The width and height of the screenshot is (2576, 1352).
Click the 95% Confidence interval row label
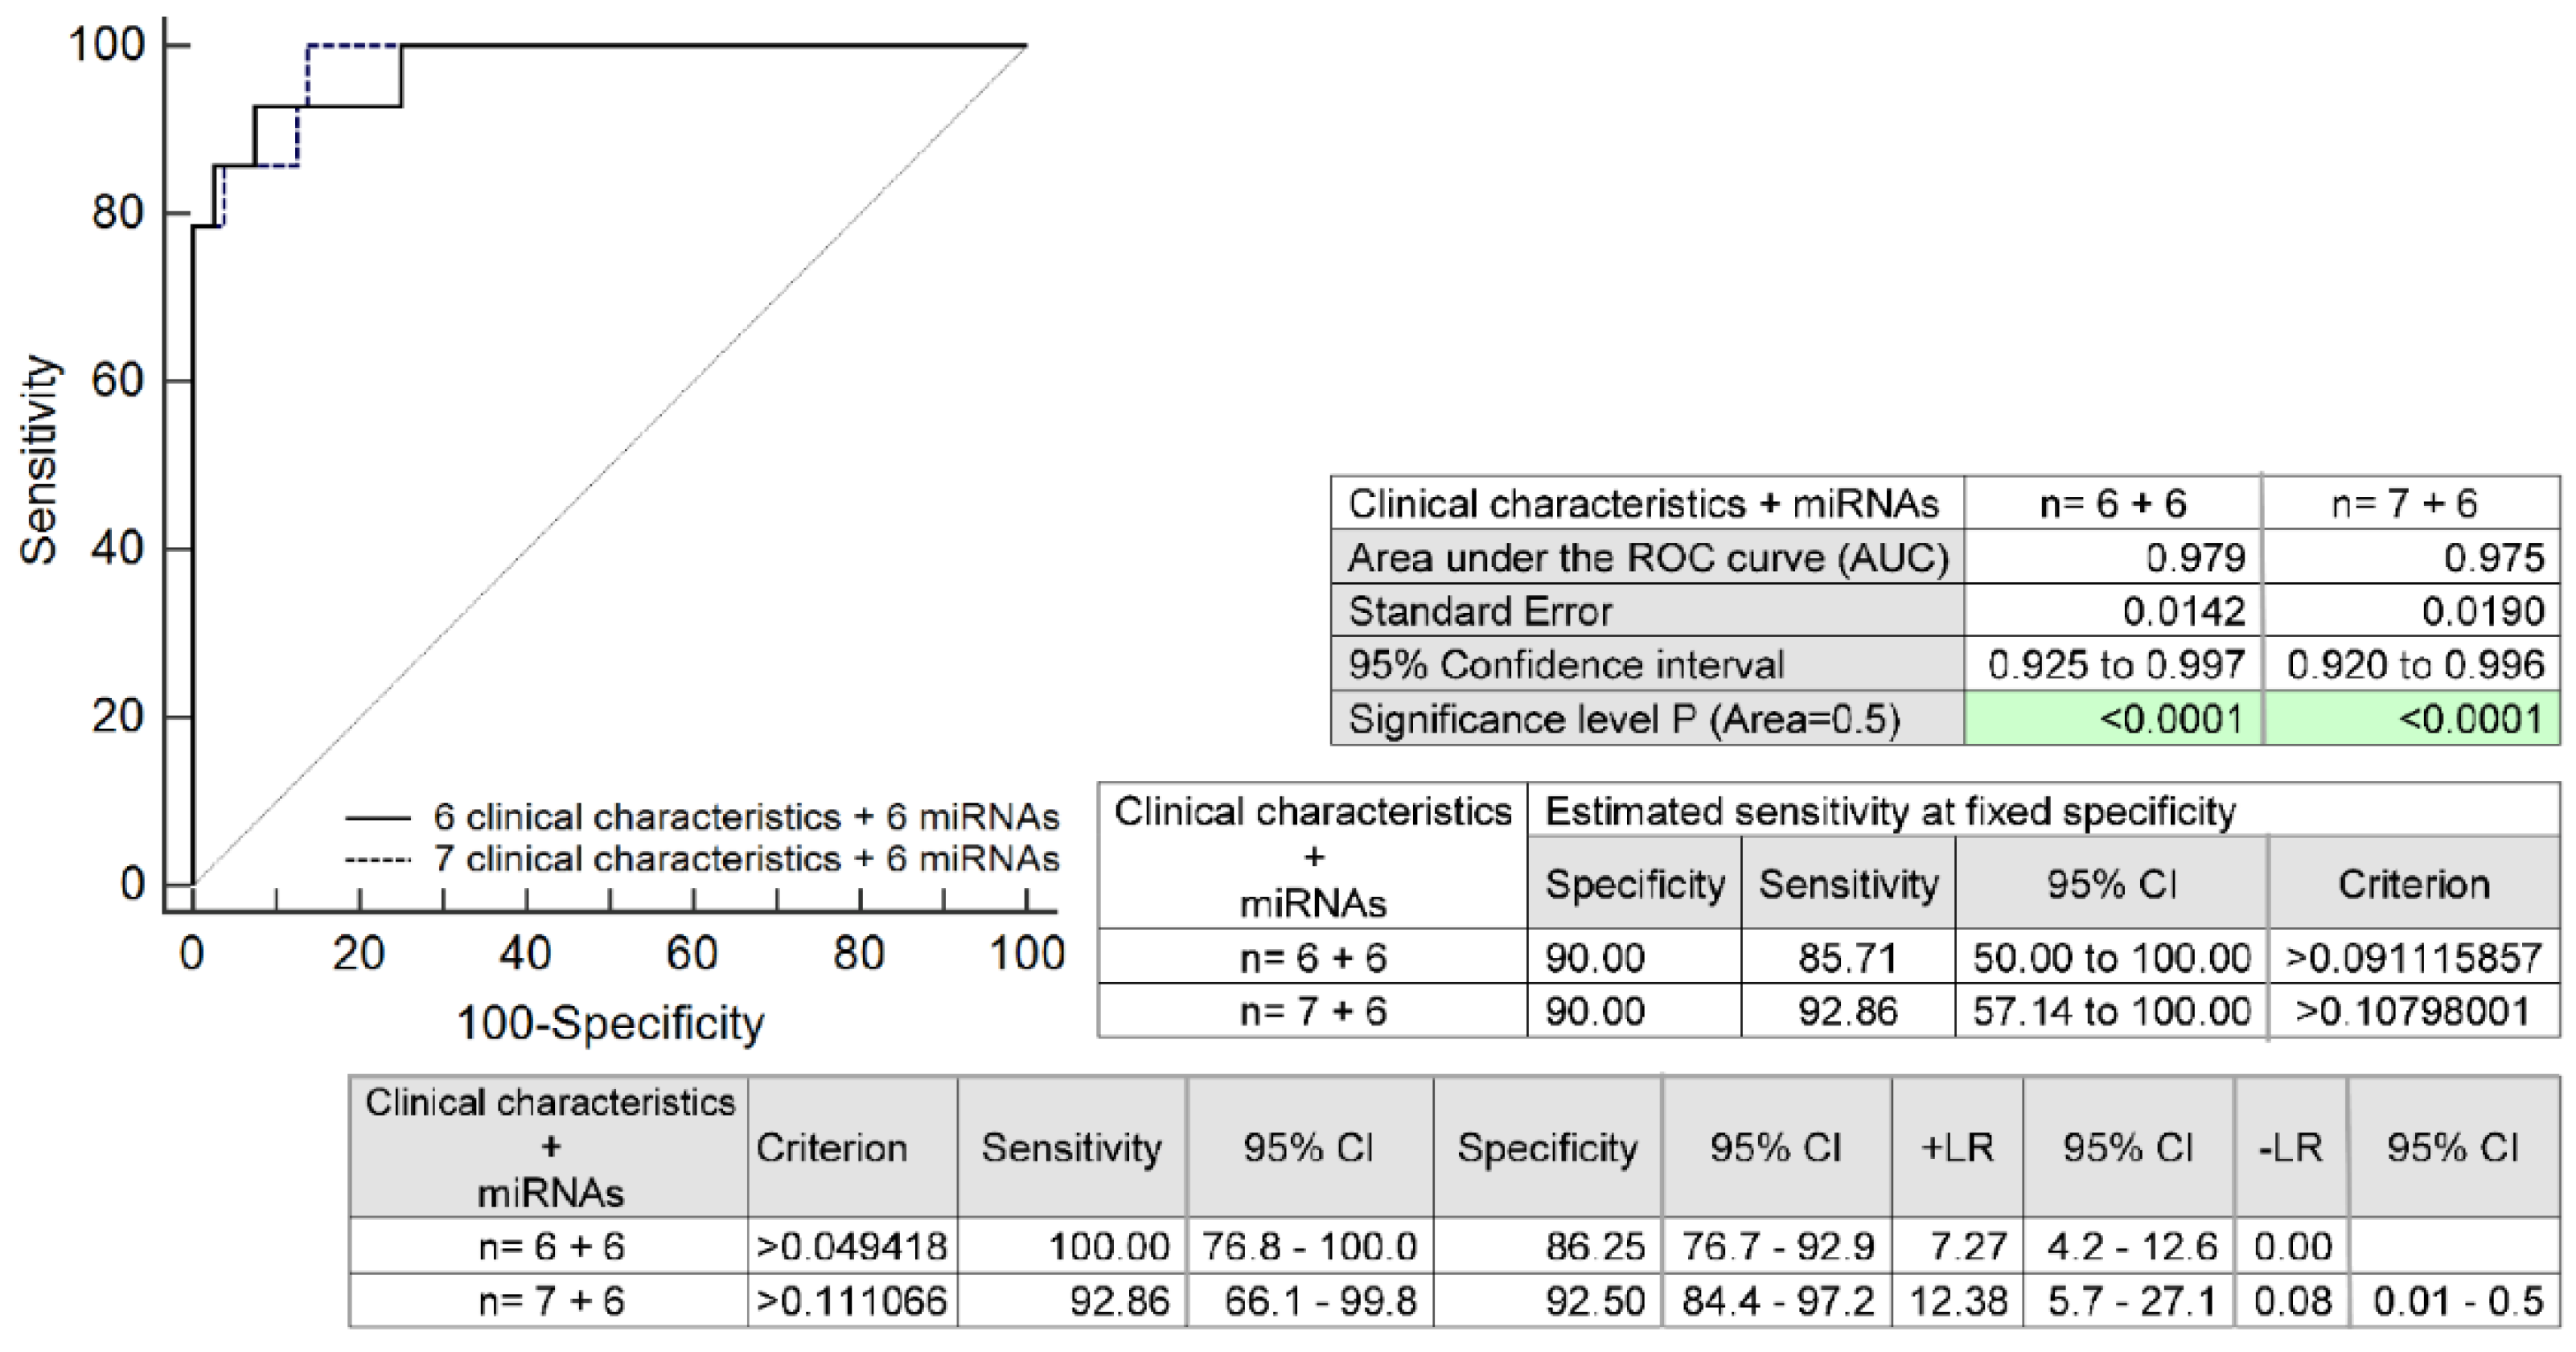[x=1565, y=665]
